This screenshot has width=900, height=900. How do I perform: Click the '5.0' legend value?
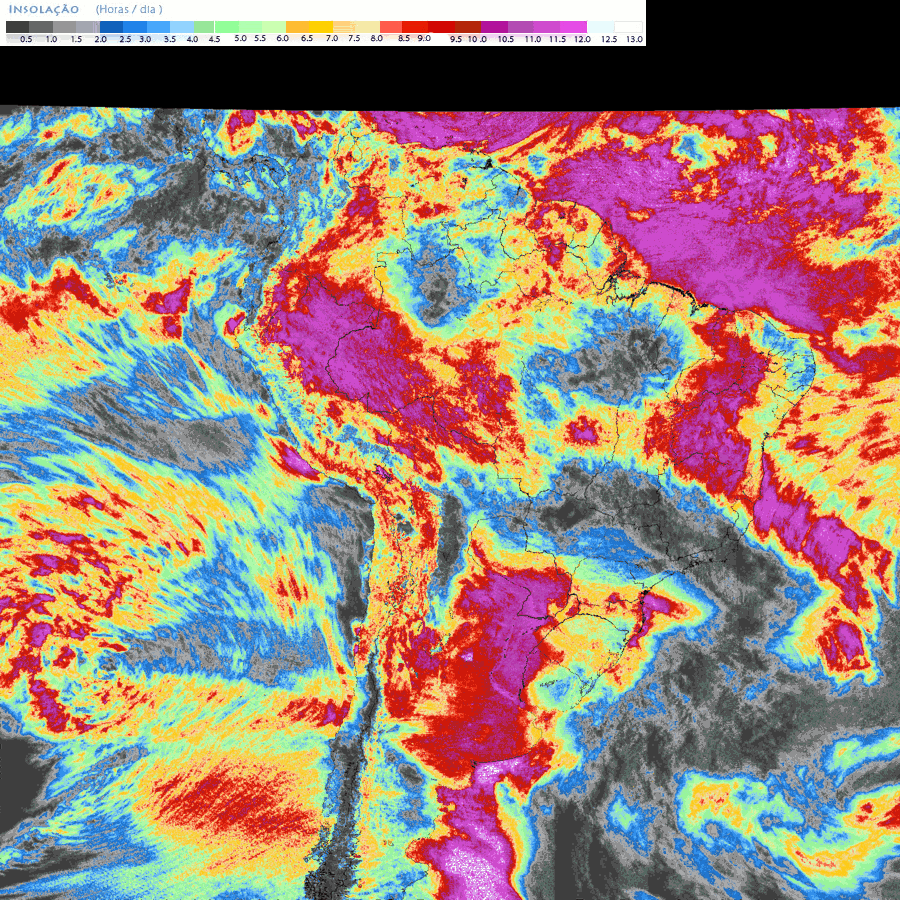tap(241, 38)
